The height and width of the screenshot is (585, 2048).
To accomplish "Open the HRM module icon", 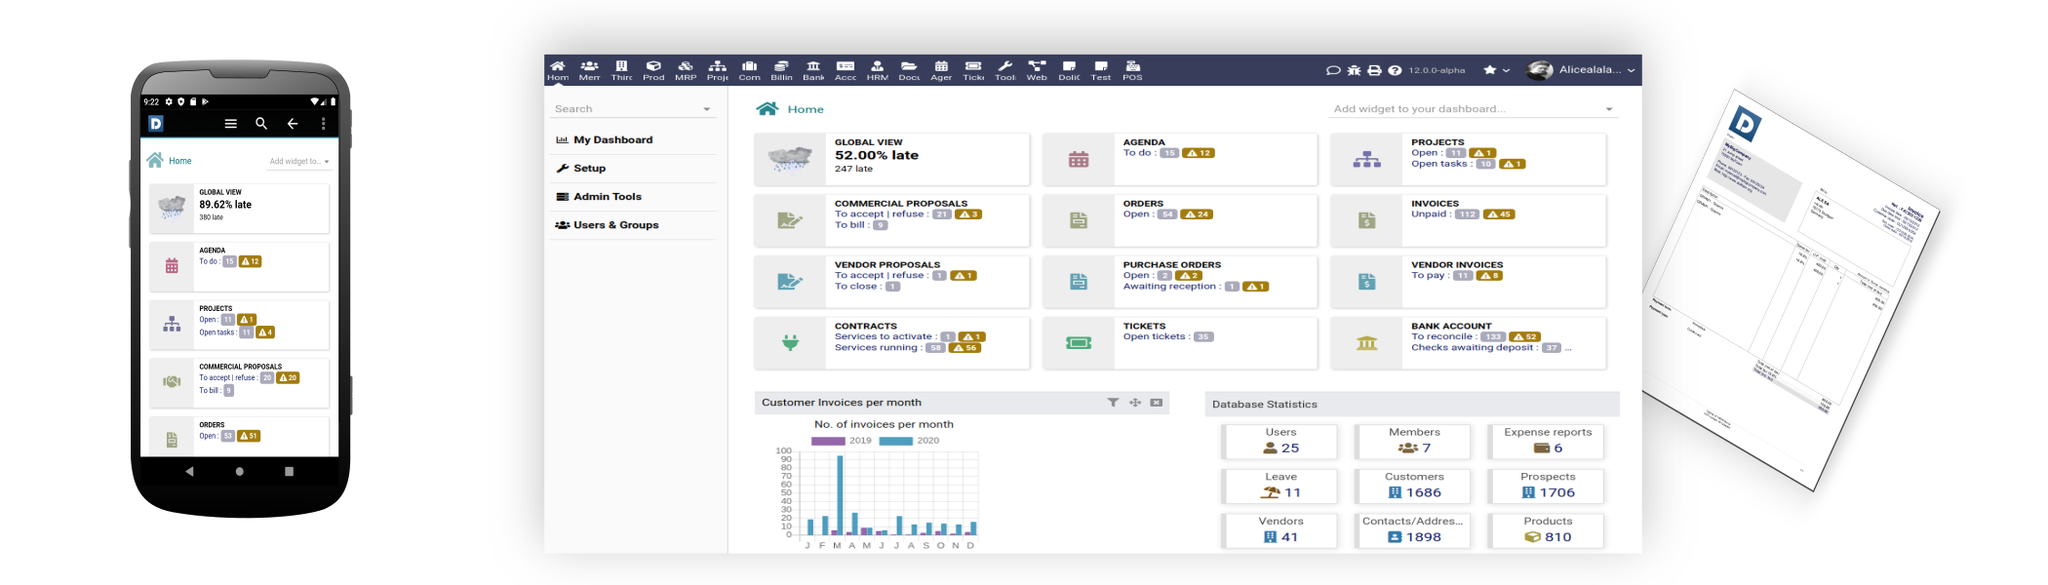I will click(877, 69).
